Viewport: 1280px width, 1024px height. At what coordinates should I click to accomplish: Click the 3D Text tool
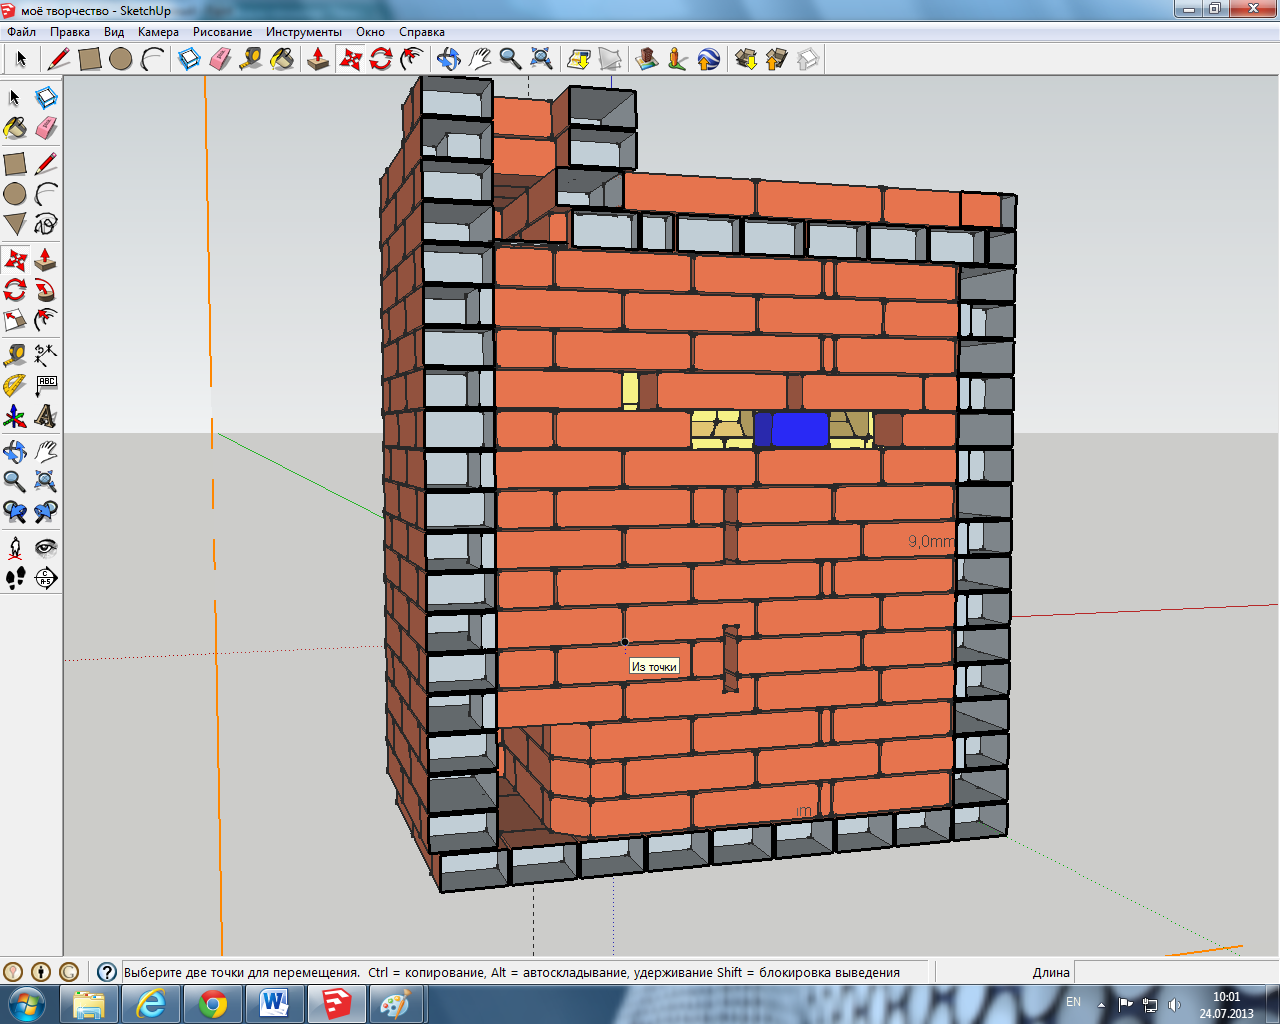[45, 416]
